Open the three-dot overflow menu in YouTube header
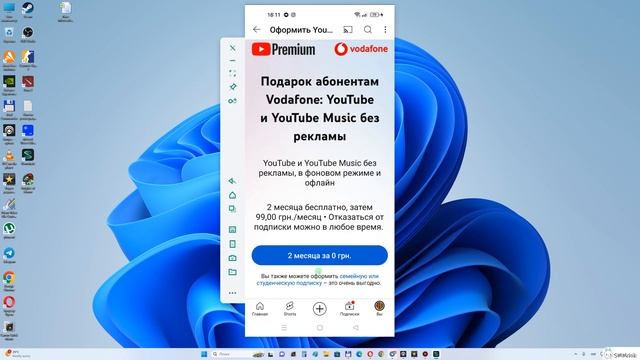Image resolution: width=640 pixels, height=360 pixels. pyautogui.click(x=385, y=29)
